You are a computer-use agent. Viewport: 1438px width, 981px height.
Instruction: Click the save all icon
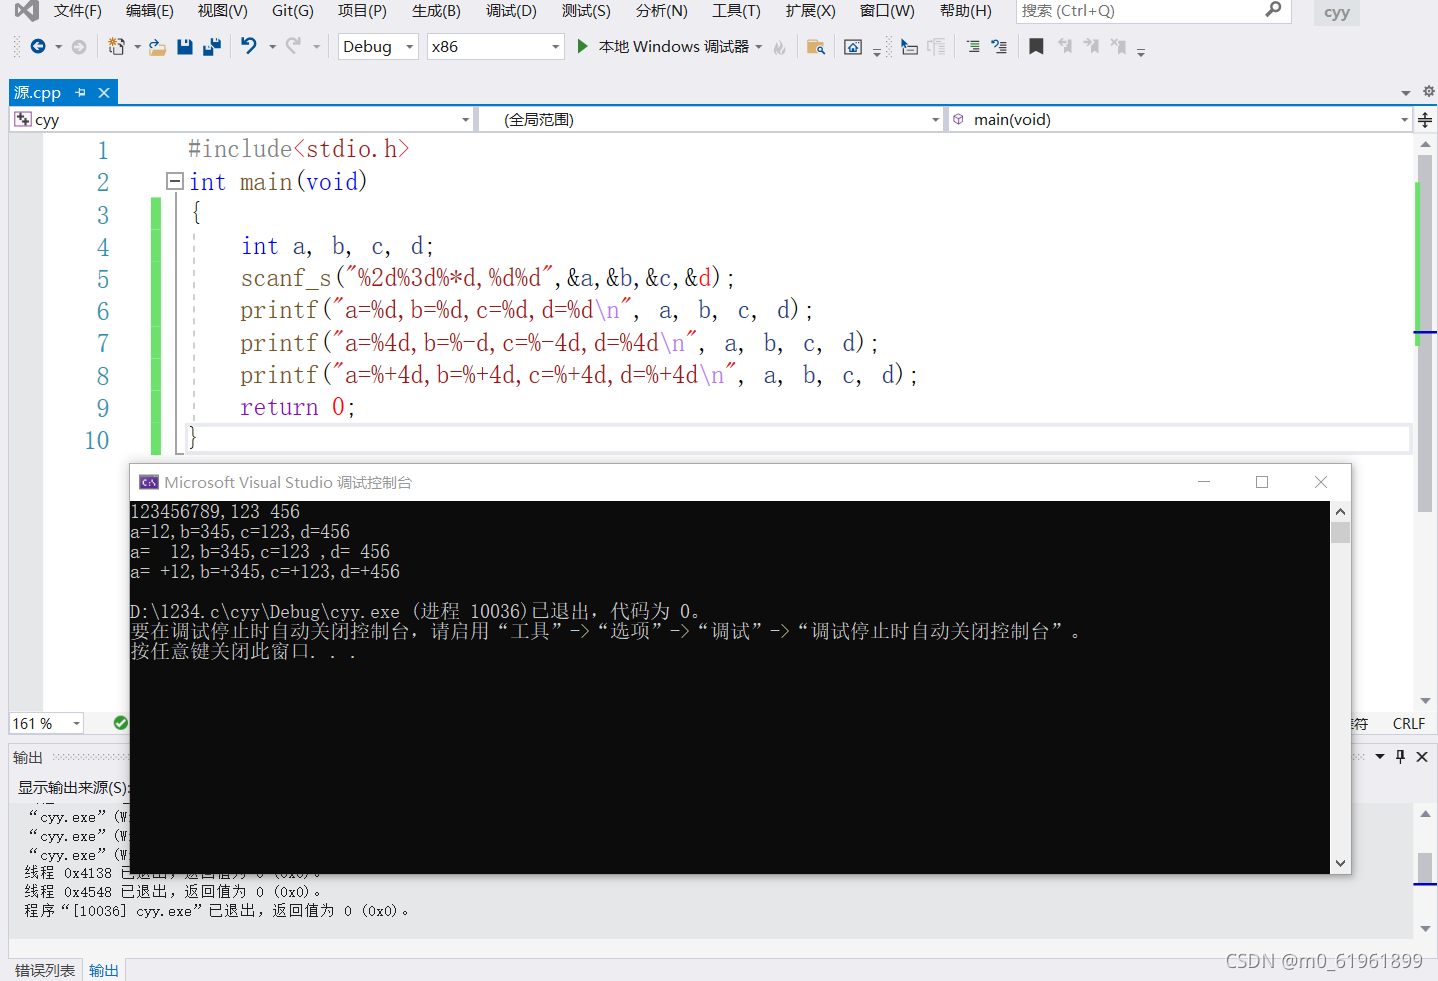(x=211, y=47)
